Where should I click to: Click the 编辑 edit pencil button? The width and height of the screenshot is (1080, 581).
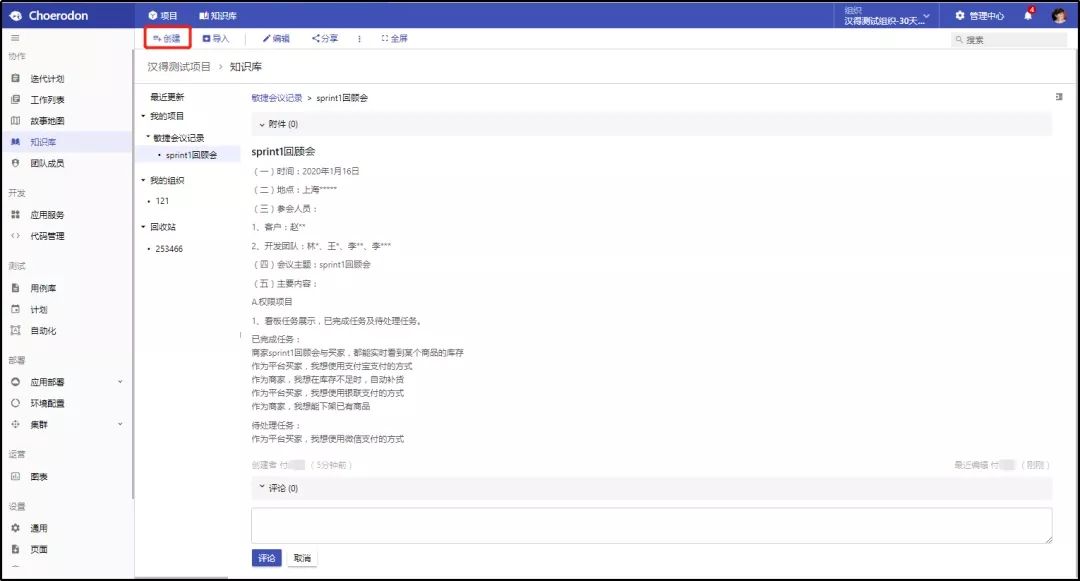[276, 39]
